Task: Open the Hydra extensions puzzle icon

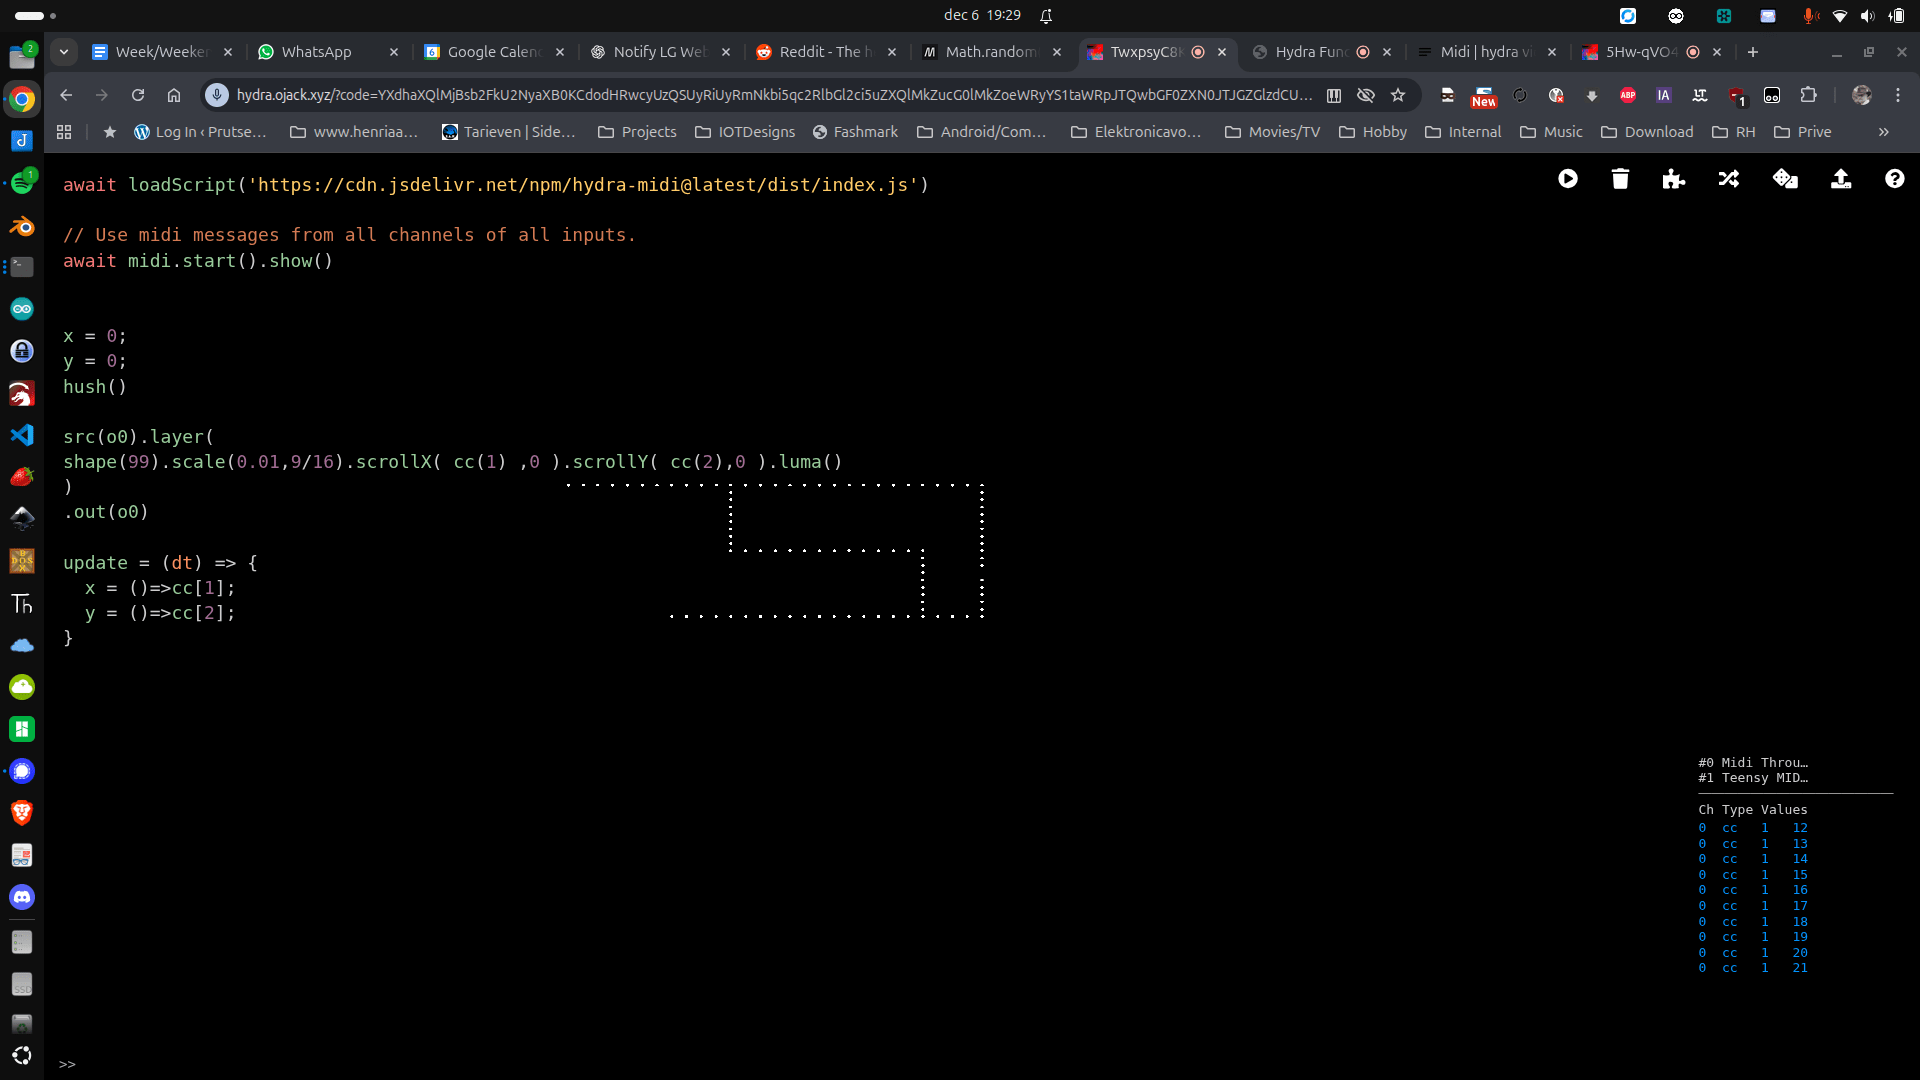Action: point(1673,179)
